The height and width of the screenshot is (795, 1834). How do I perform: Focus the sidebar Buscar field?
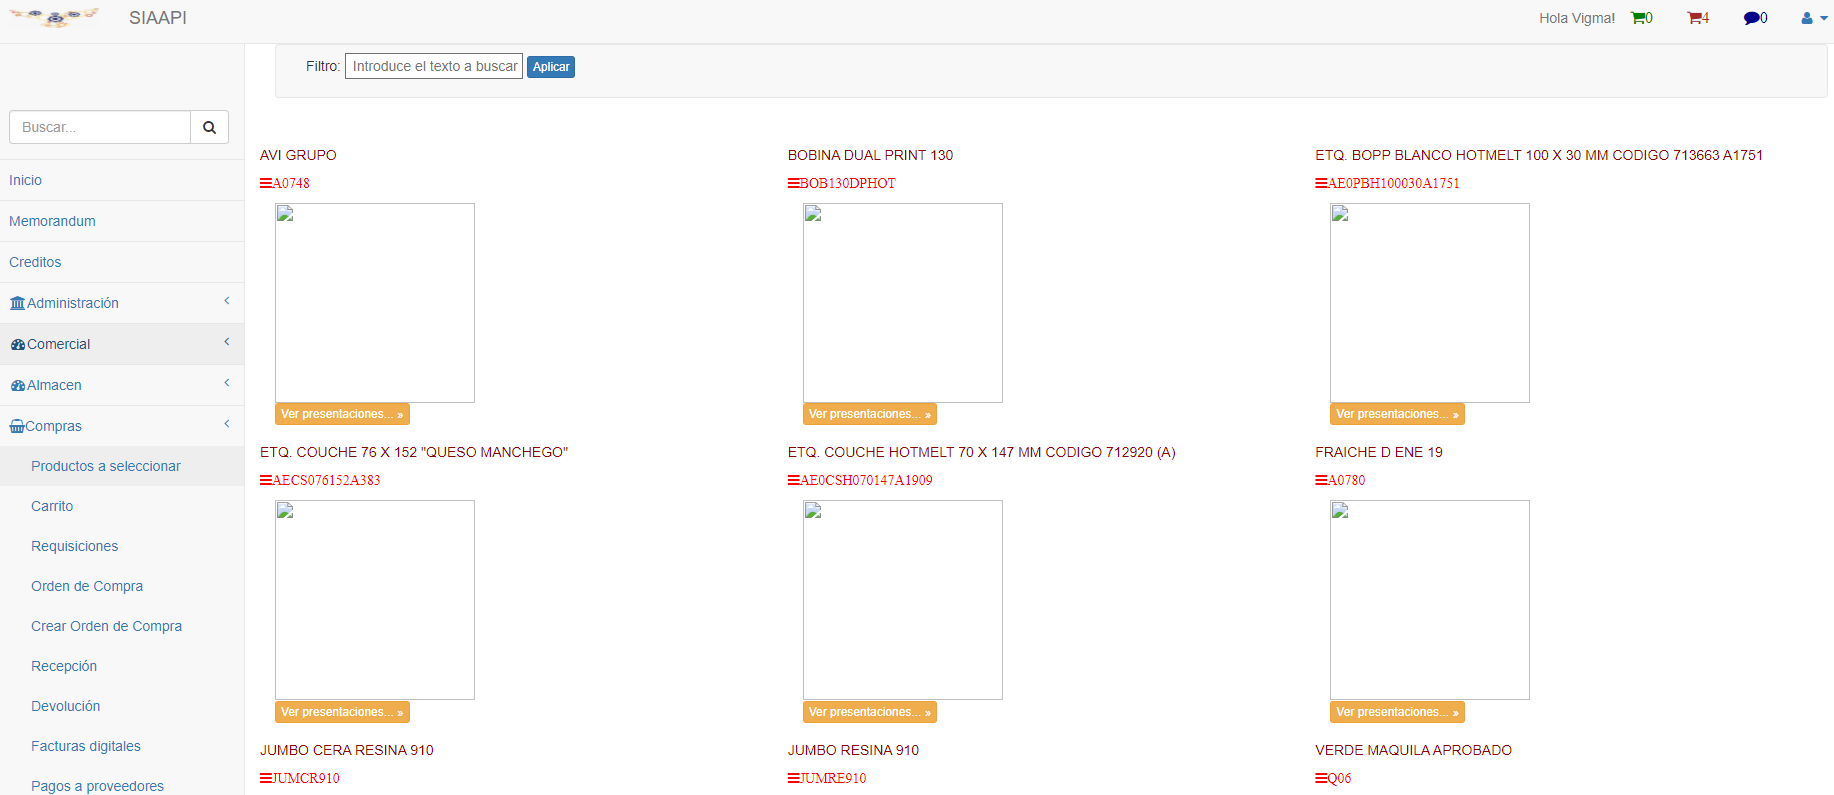point(100,127)
